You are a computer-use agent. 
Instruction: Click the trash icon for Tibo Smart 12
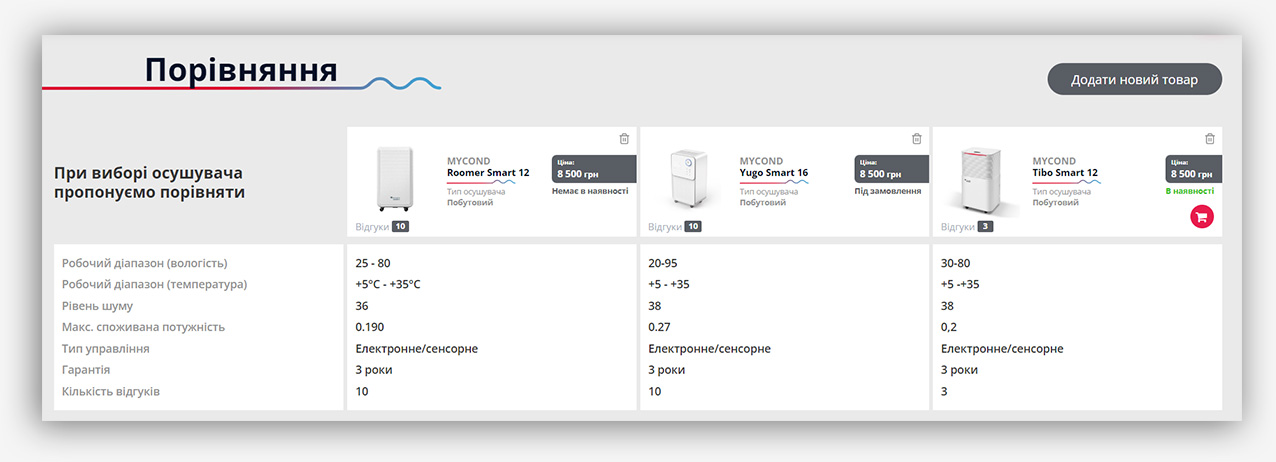(x=1210, y=139)
